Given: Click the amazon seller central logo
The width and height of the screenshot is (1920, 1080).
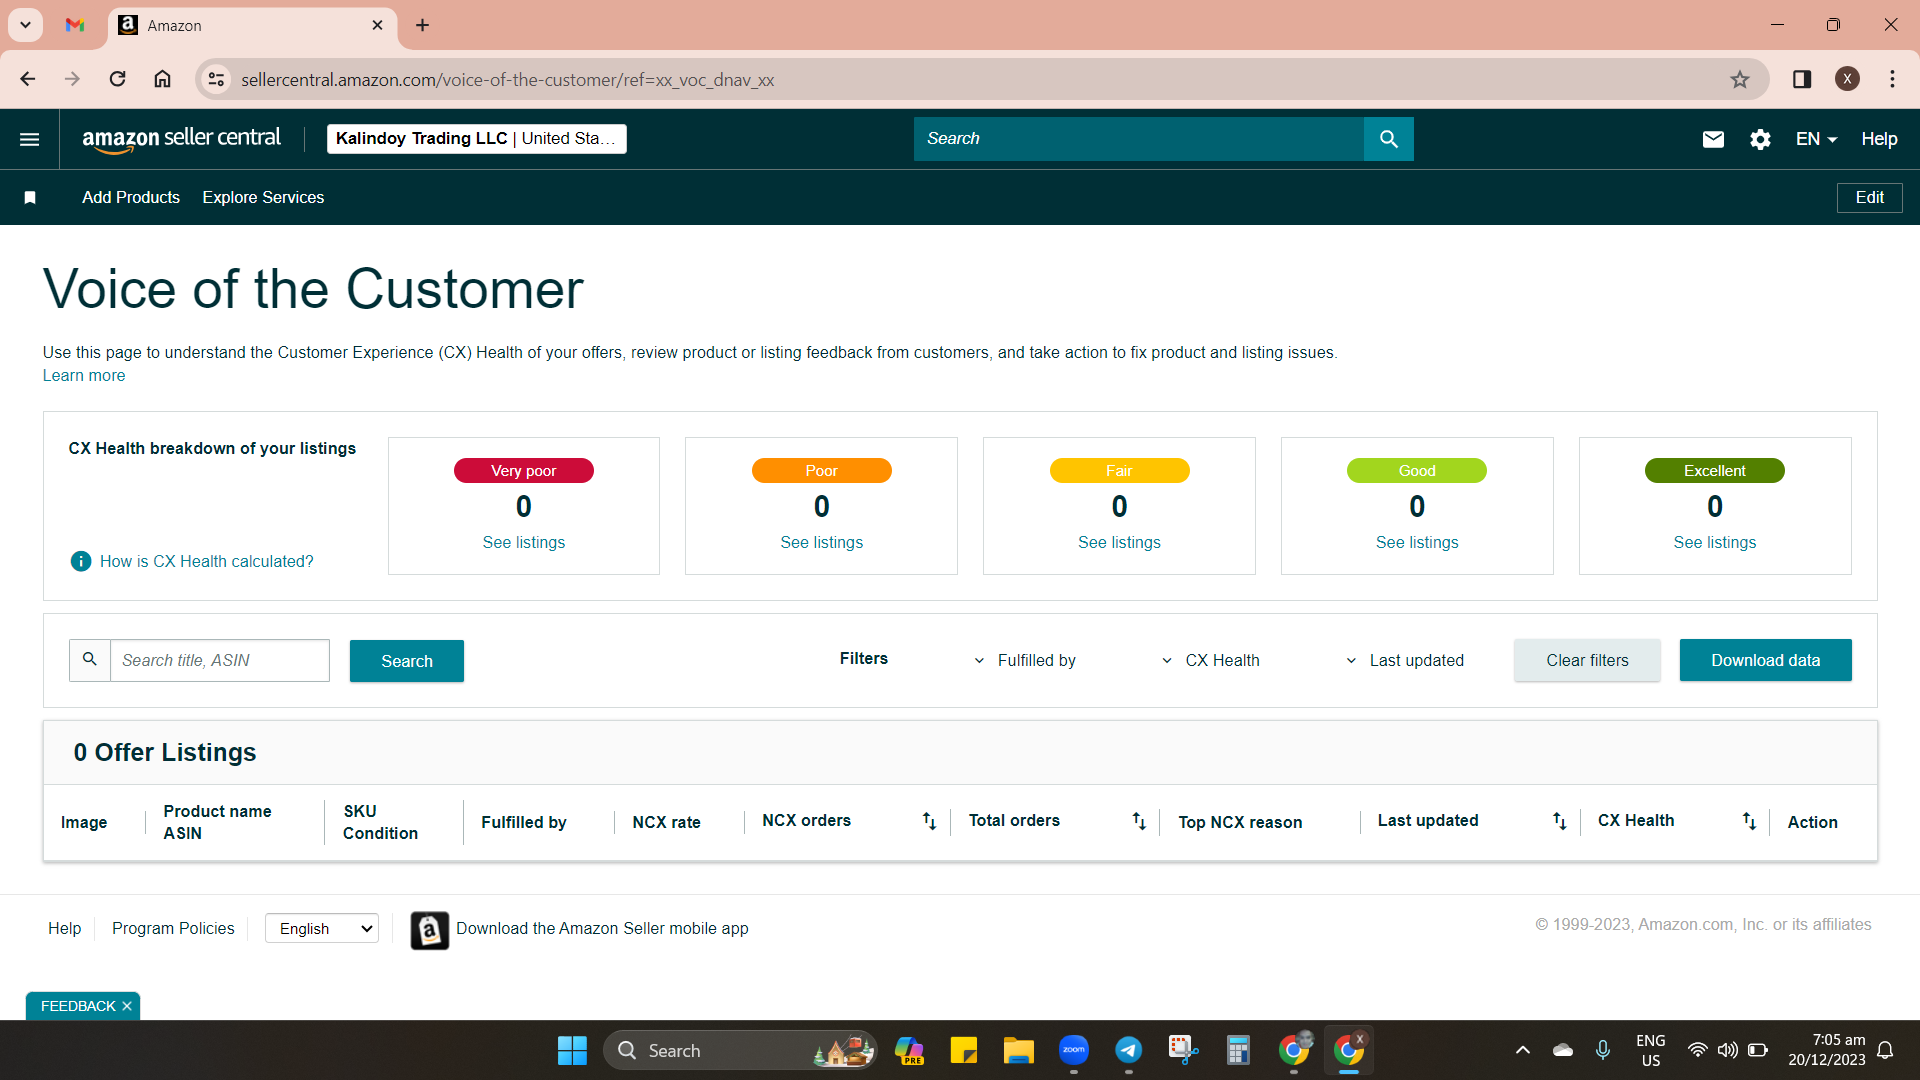Looking at the screenshot, I should coord(181,139).
